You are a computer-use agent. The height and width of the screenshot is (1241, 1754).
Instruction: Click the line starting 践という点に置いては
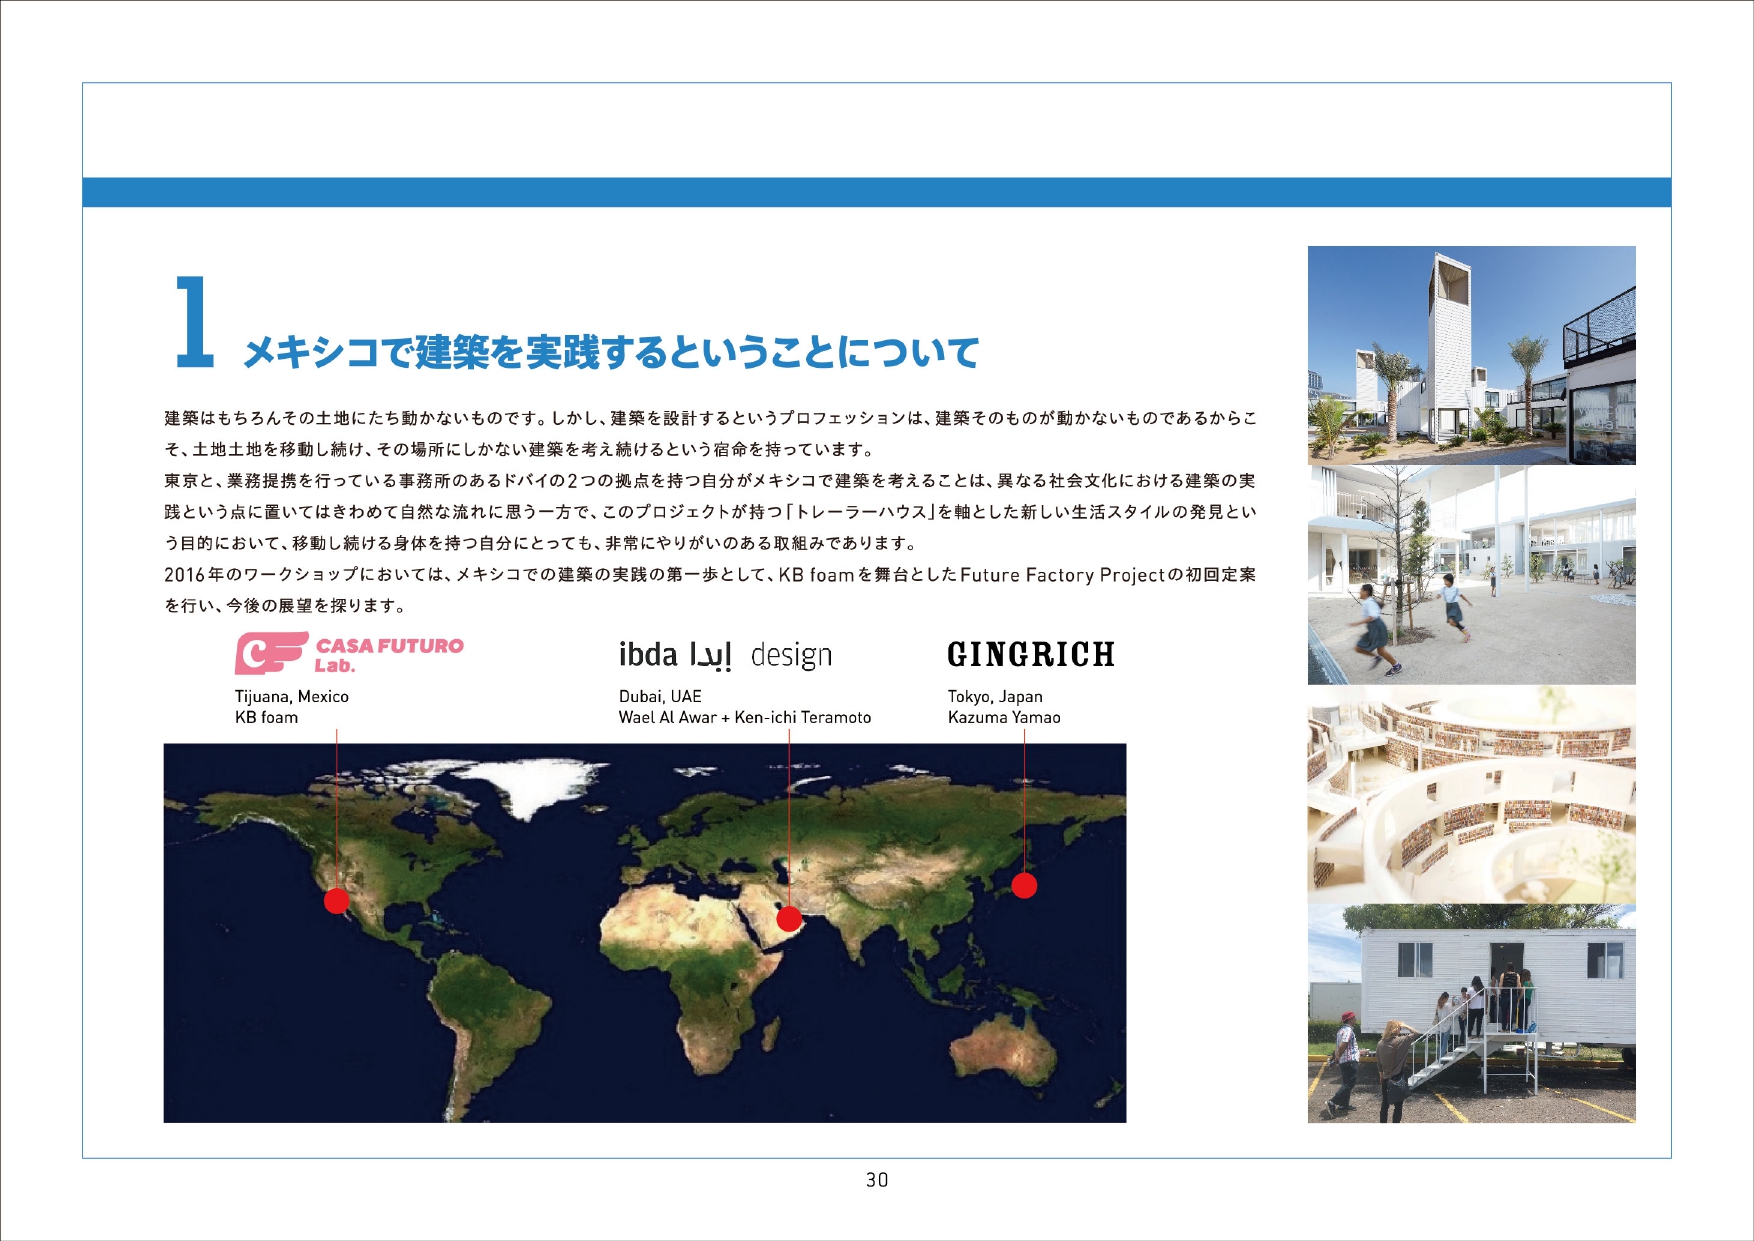tap(710, 512)
